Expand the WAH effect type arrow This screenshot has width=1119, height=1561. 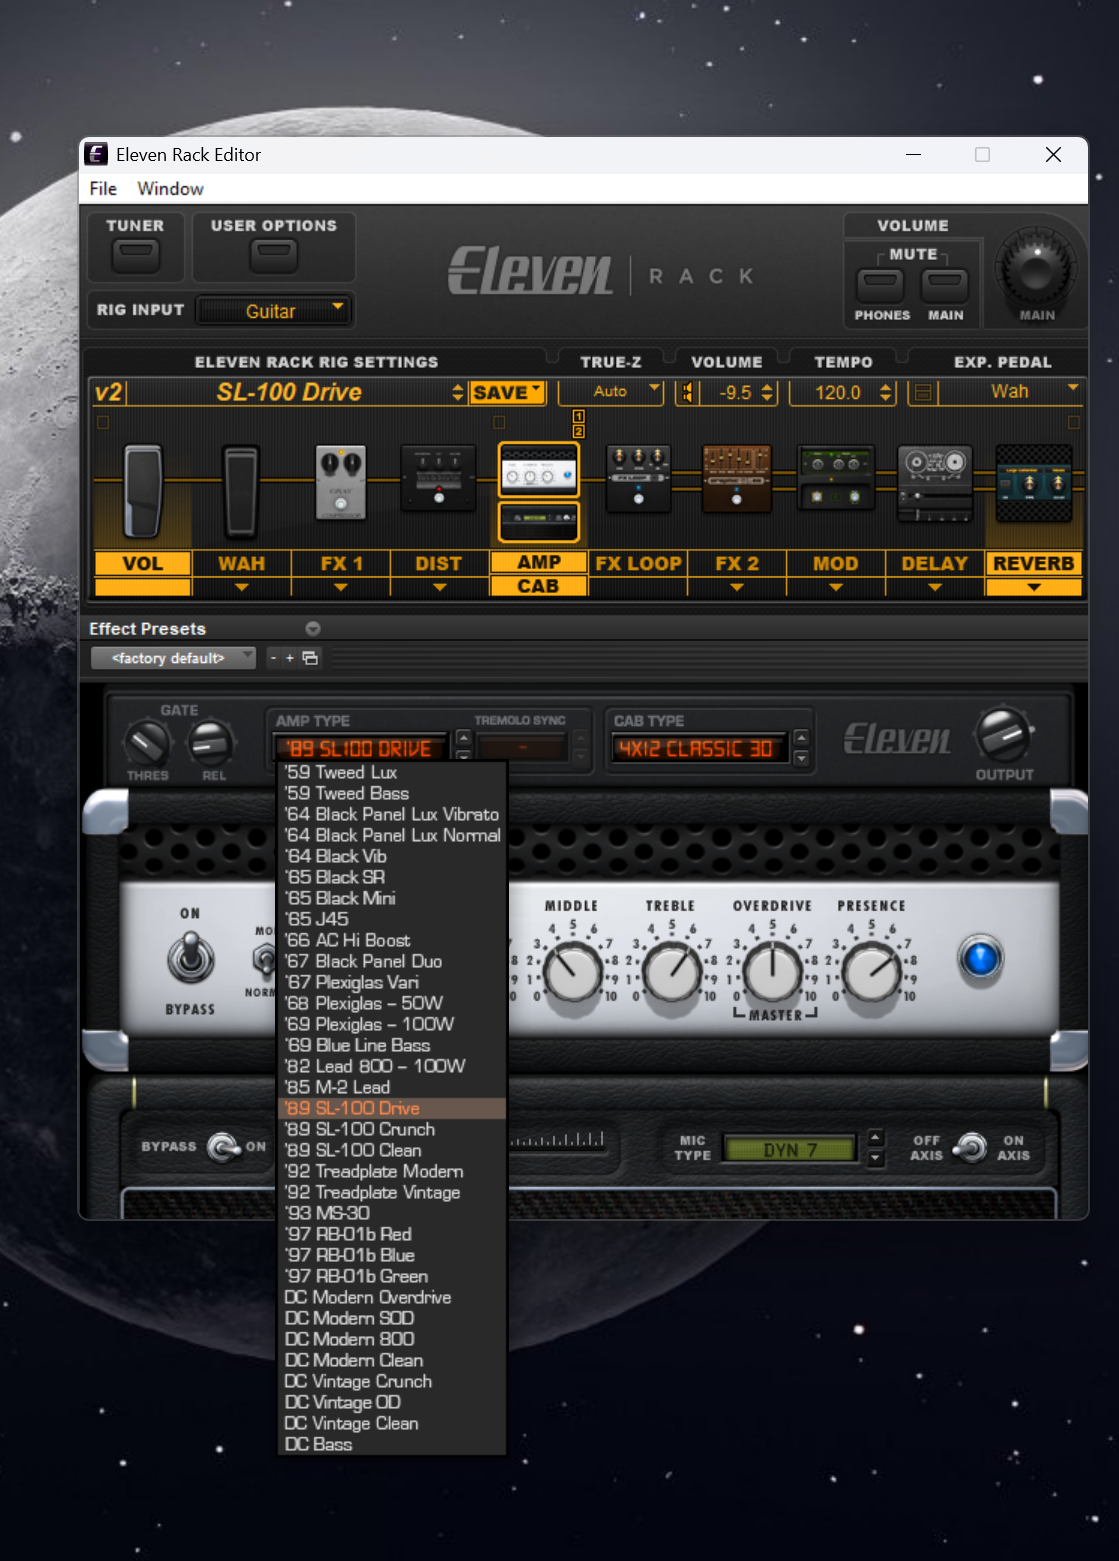241,587
